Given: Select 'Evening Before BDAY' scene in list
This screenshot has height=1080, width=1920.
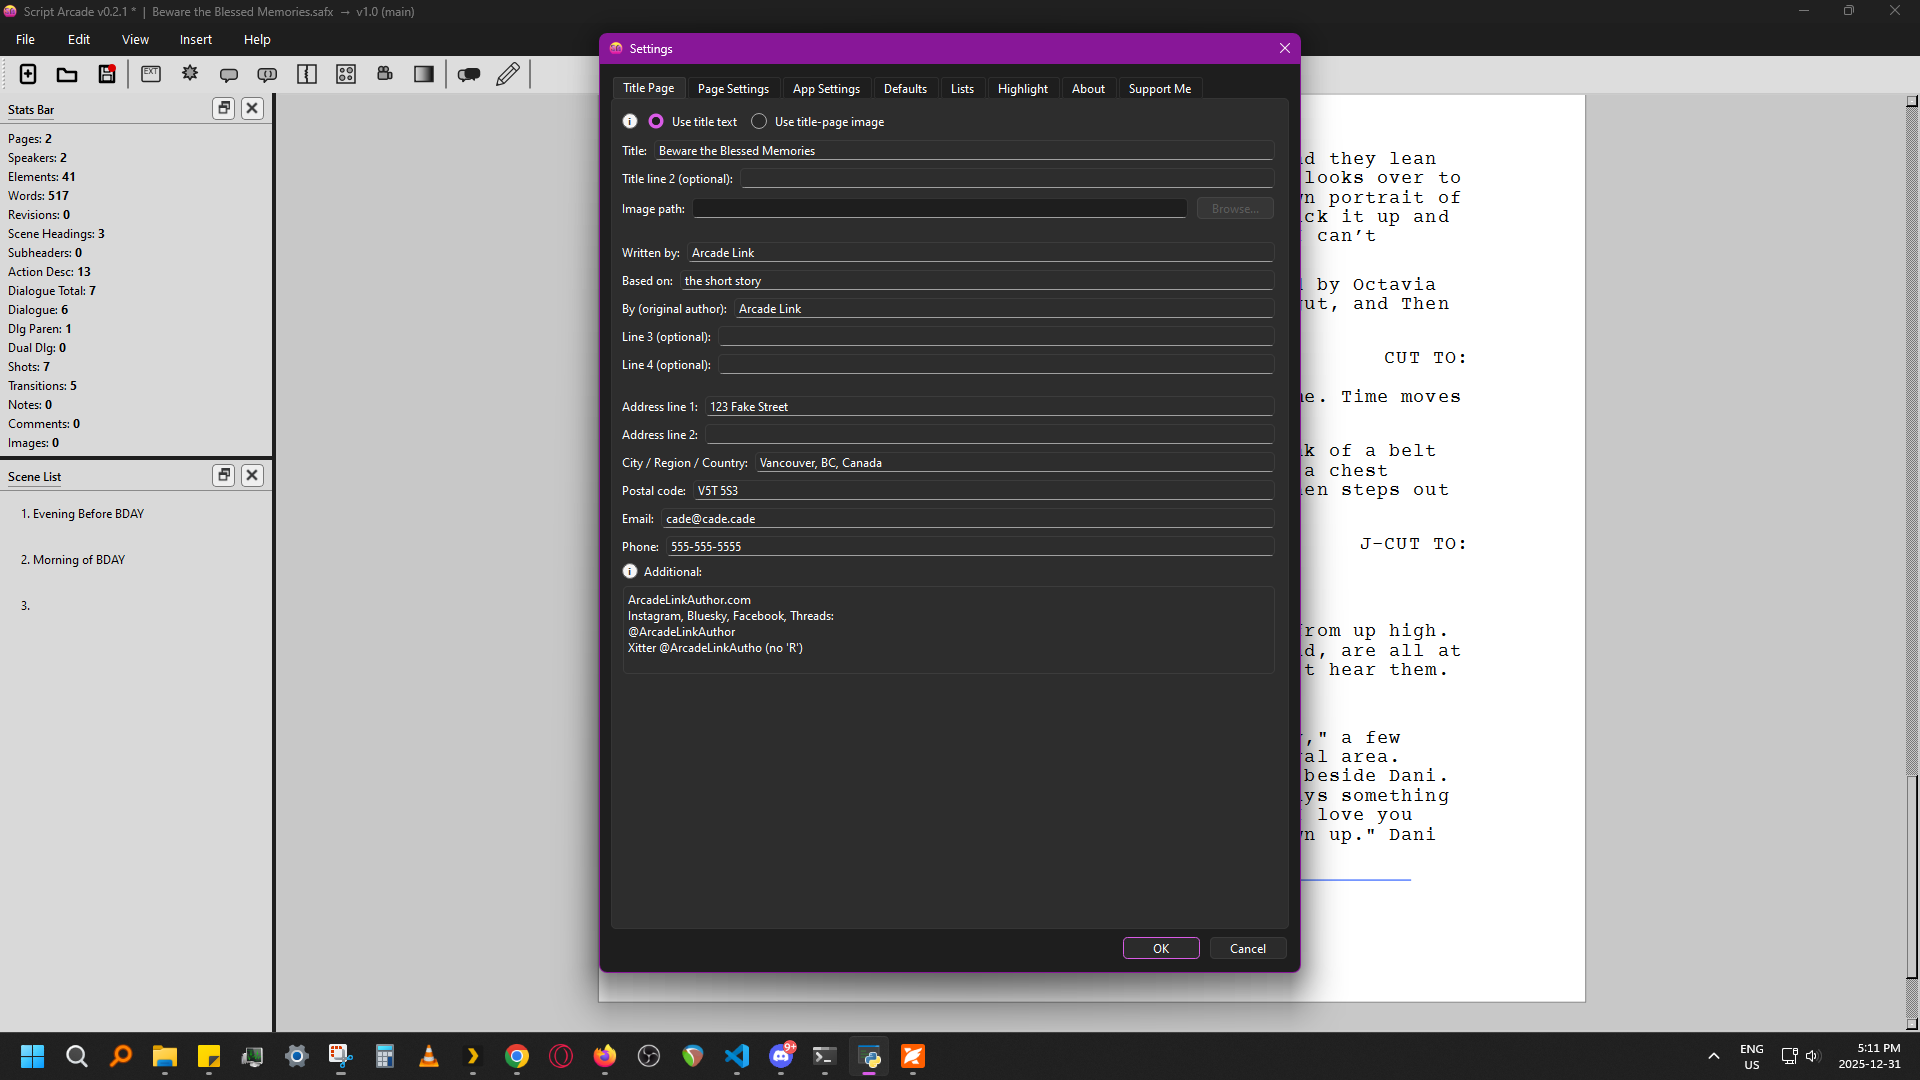Looking at the screenshot, I should point(88,514).
